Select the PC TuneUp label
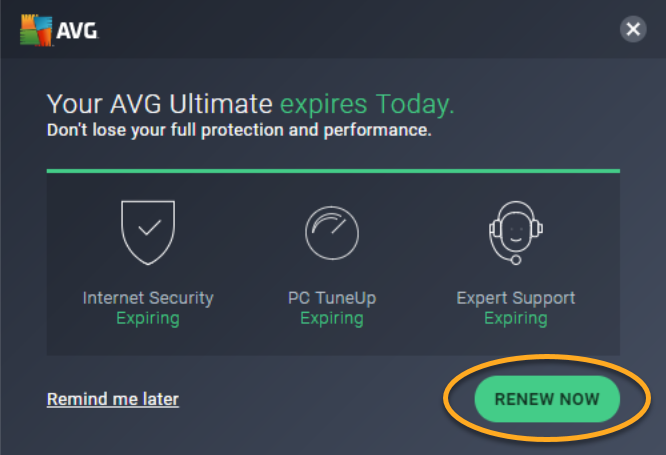The image size is (666, 455). coord(332,298)
